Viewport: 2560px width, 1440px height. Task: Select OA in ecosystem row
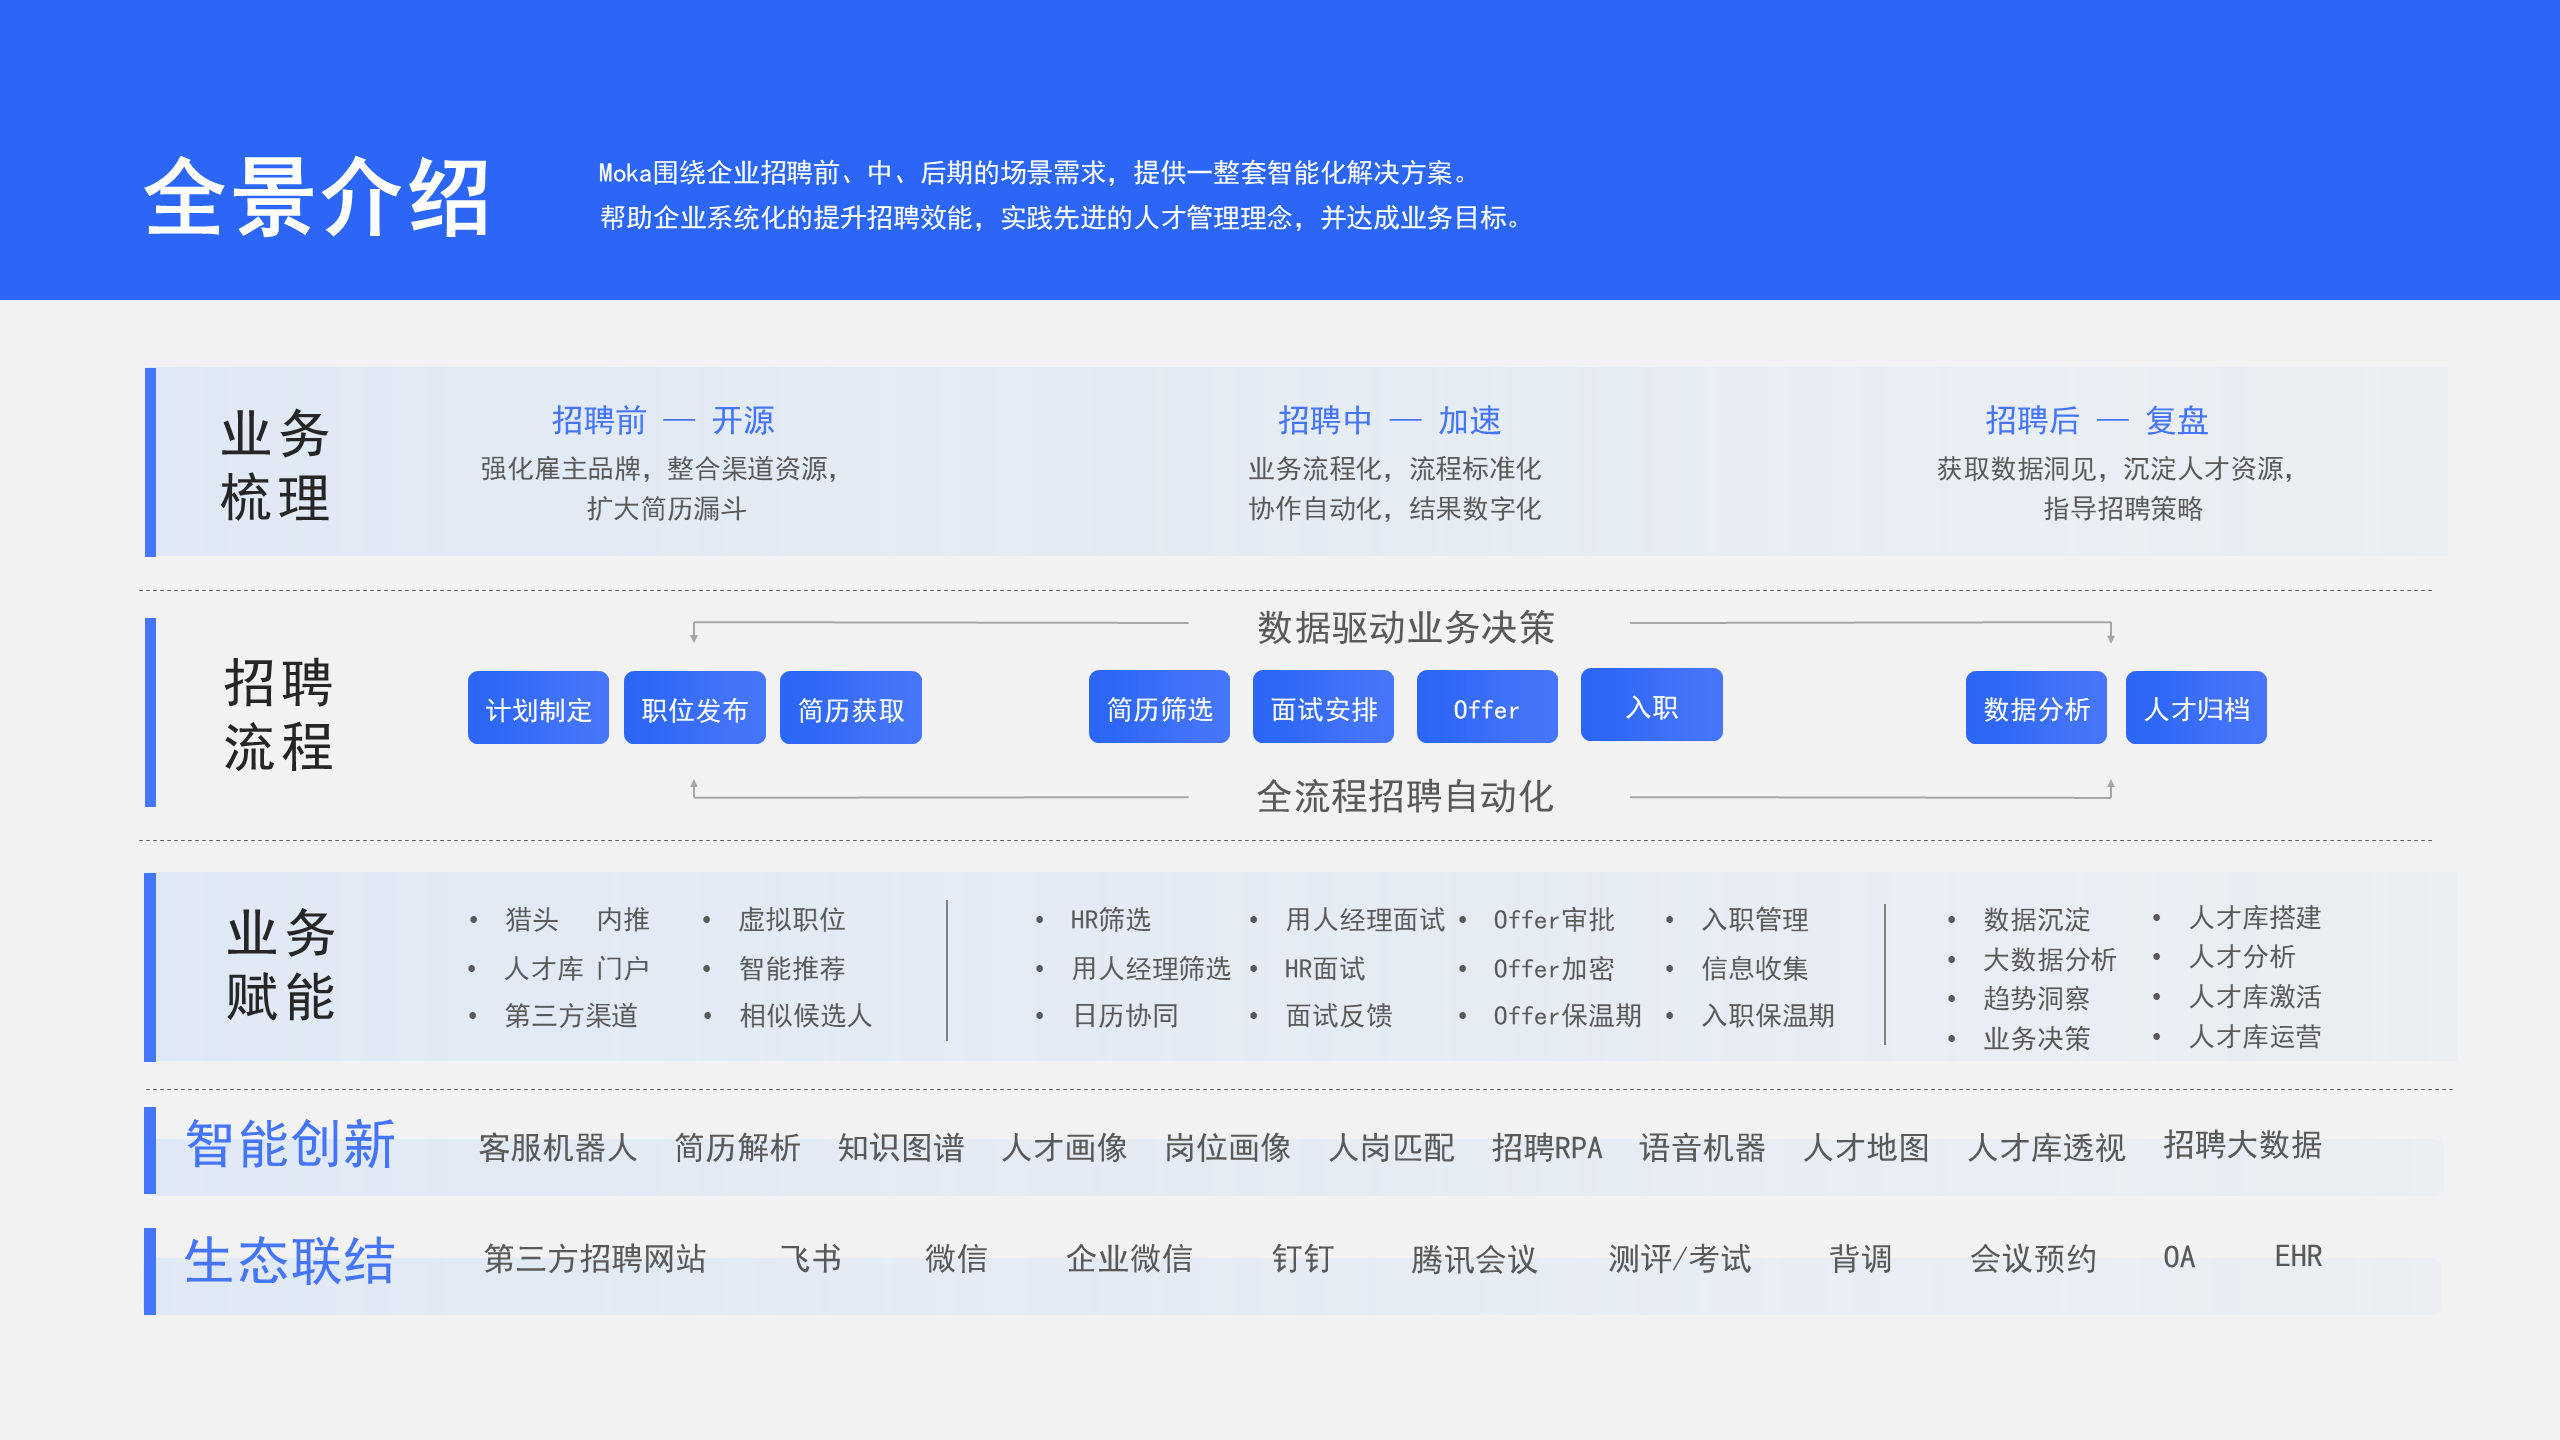[2179, 1256]
